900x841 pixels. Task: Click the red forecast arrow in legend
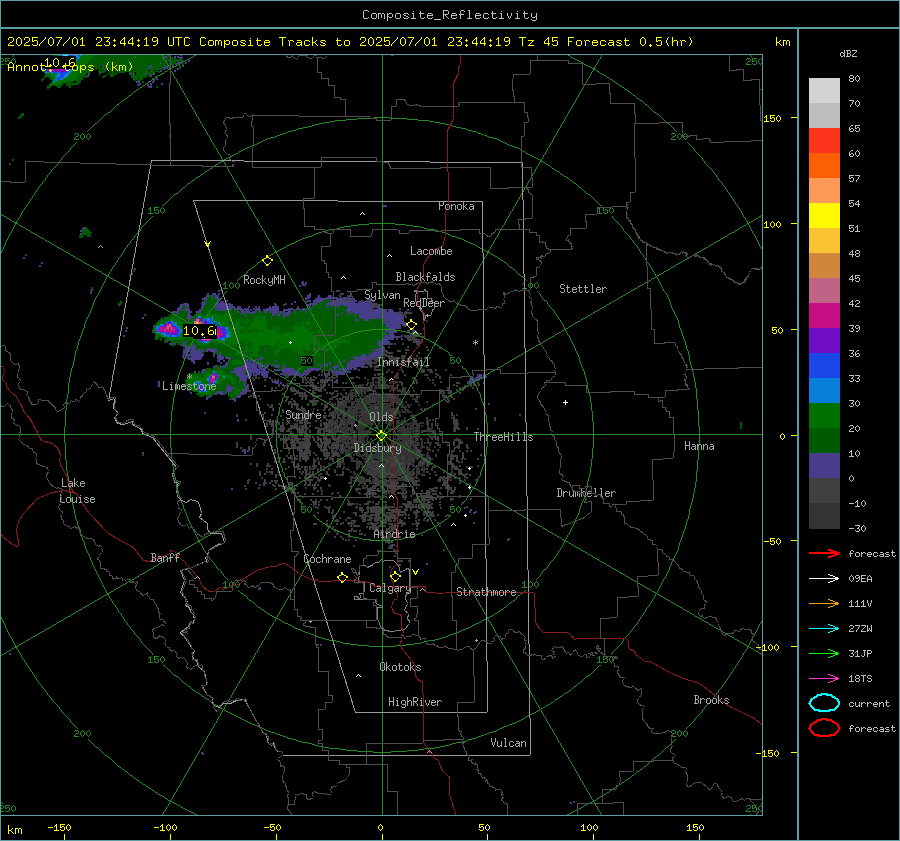824,553
